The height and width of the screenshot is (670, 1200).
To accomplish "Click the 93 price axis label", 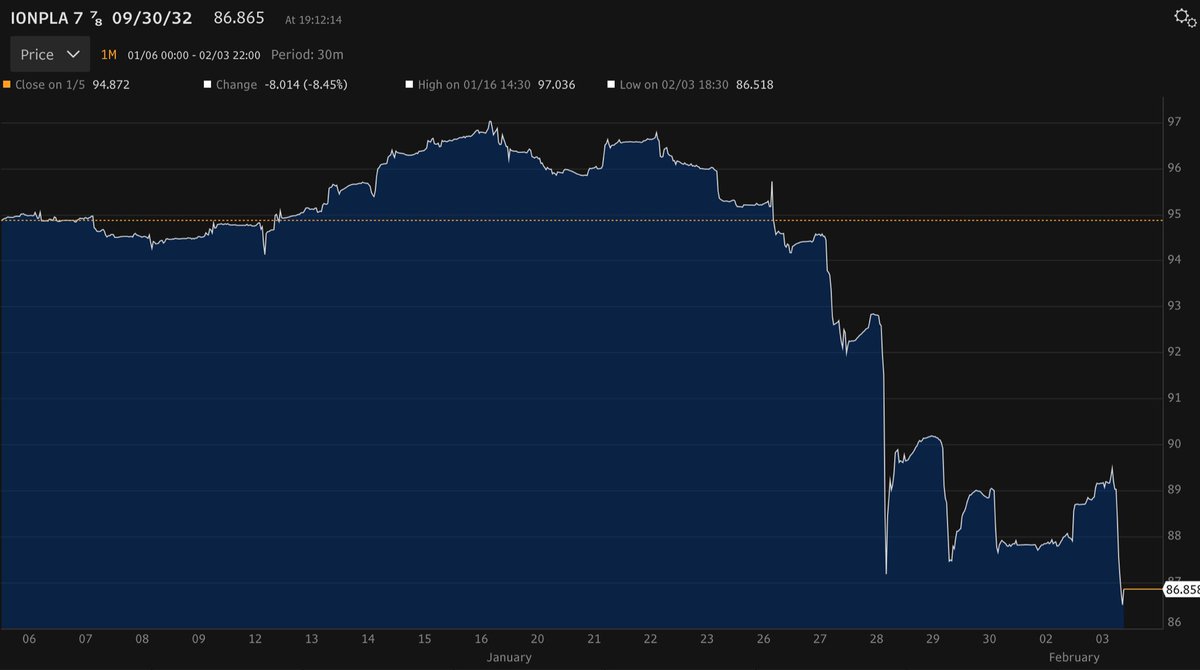I will click(1175, 306).
